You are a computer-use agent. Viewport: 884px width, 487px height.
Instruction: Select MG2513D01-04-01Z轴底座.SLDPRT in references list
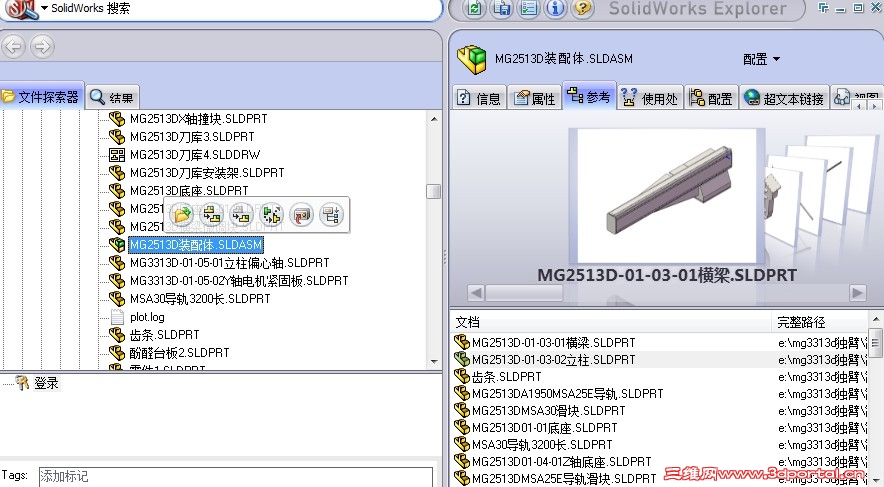coord(562,461)
